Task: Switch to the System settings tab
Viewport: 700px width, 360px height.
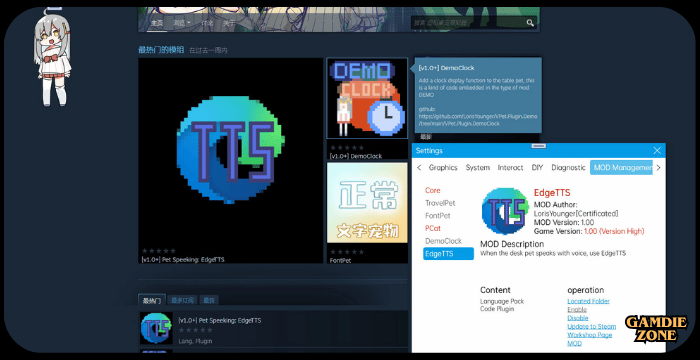Action: pyautogui.click(x=478, y=167)
